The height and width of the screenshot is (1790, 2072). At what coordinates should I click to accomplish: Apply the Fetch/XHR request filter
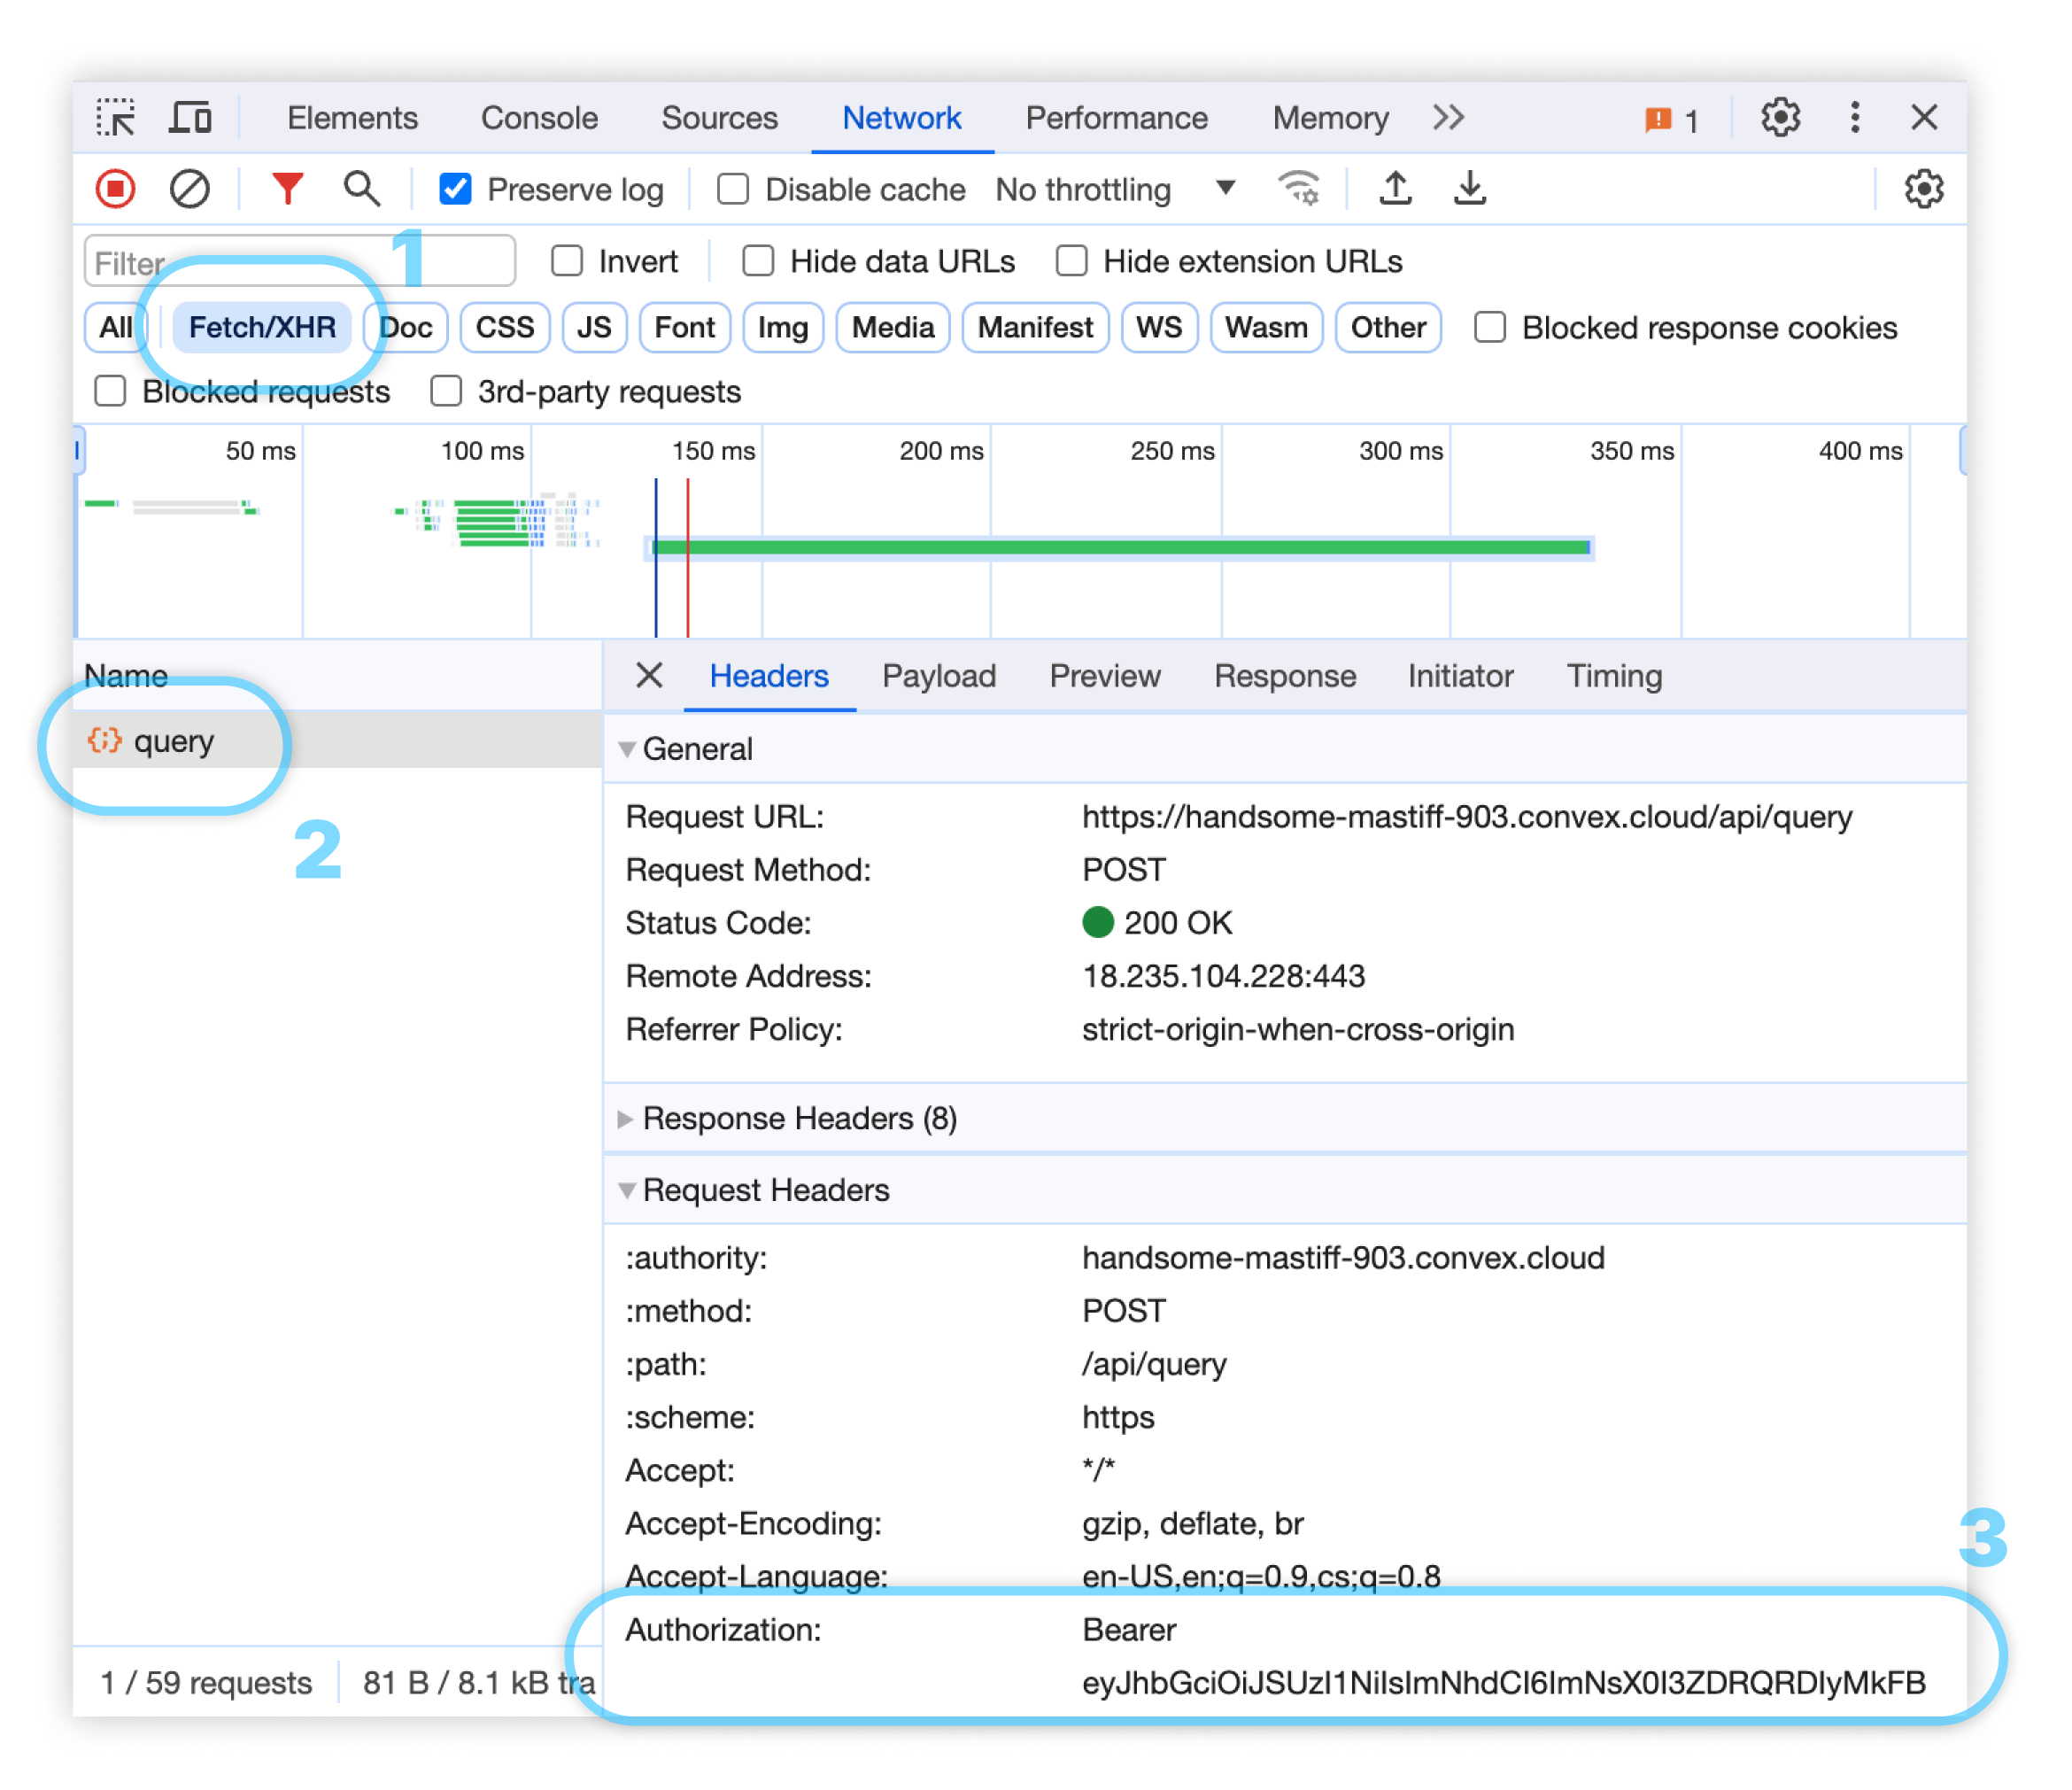tap(262, 327)
